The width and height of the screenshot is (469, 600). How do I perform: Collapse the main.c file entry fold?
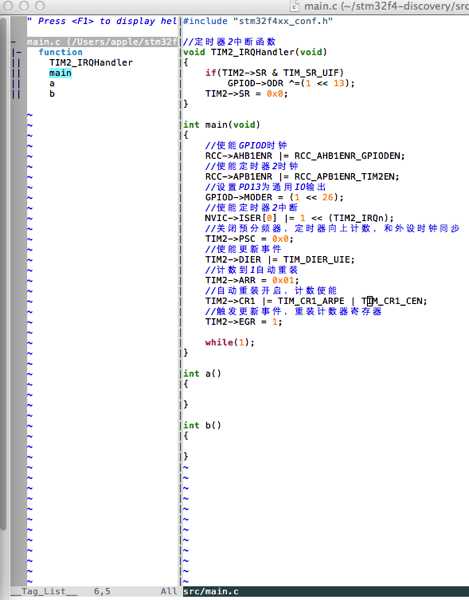pyautogui.click(x=14, y=42)
